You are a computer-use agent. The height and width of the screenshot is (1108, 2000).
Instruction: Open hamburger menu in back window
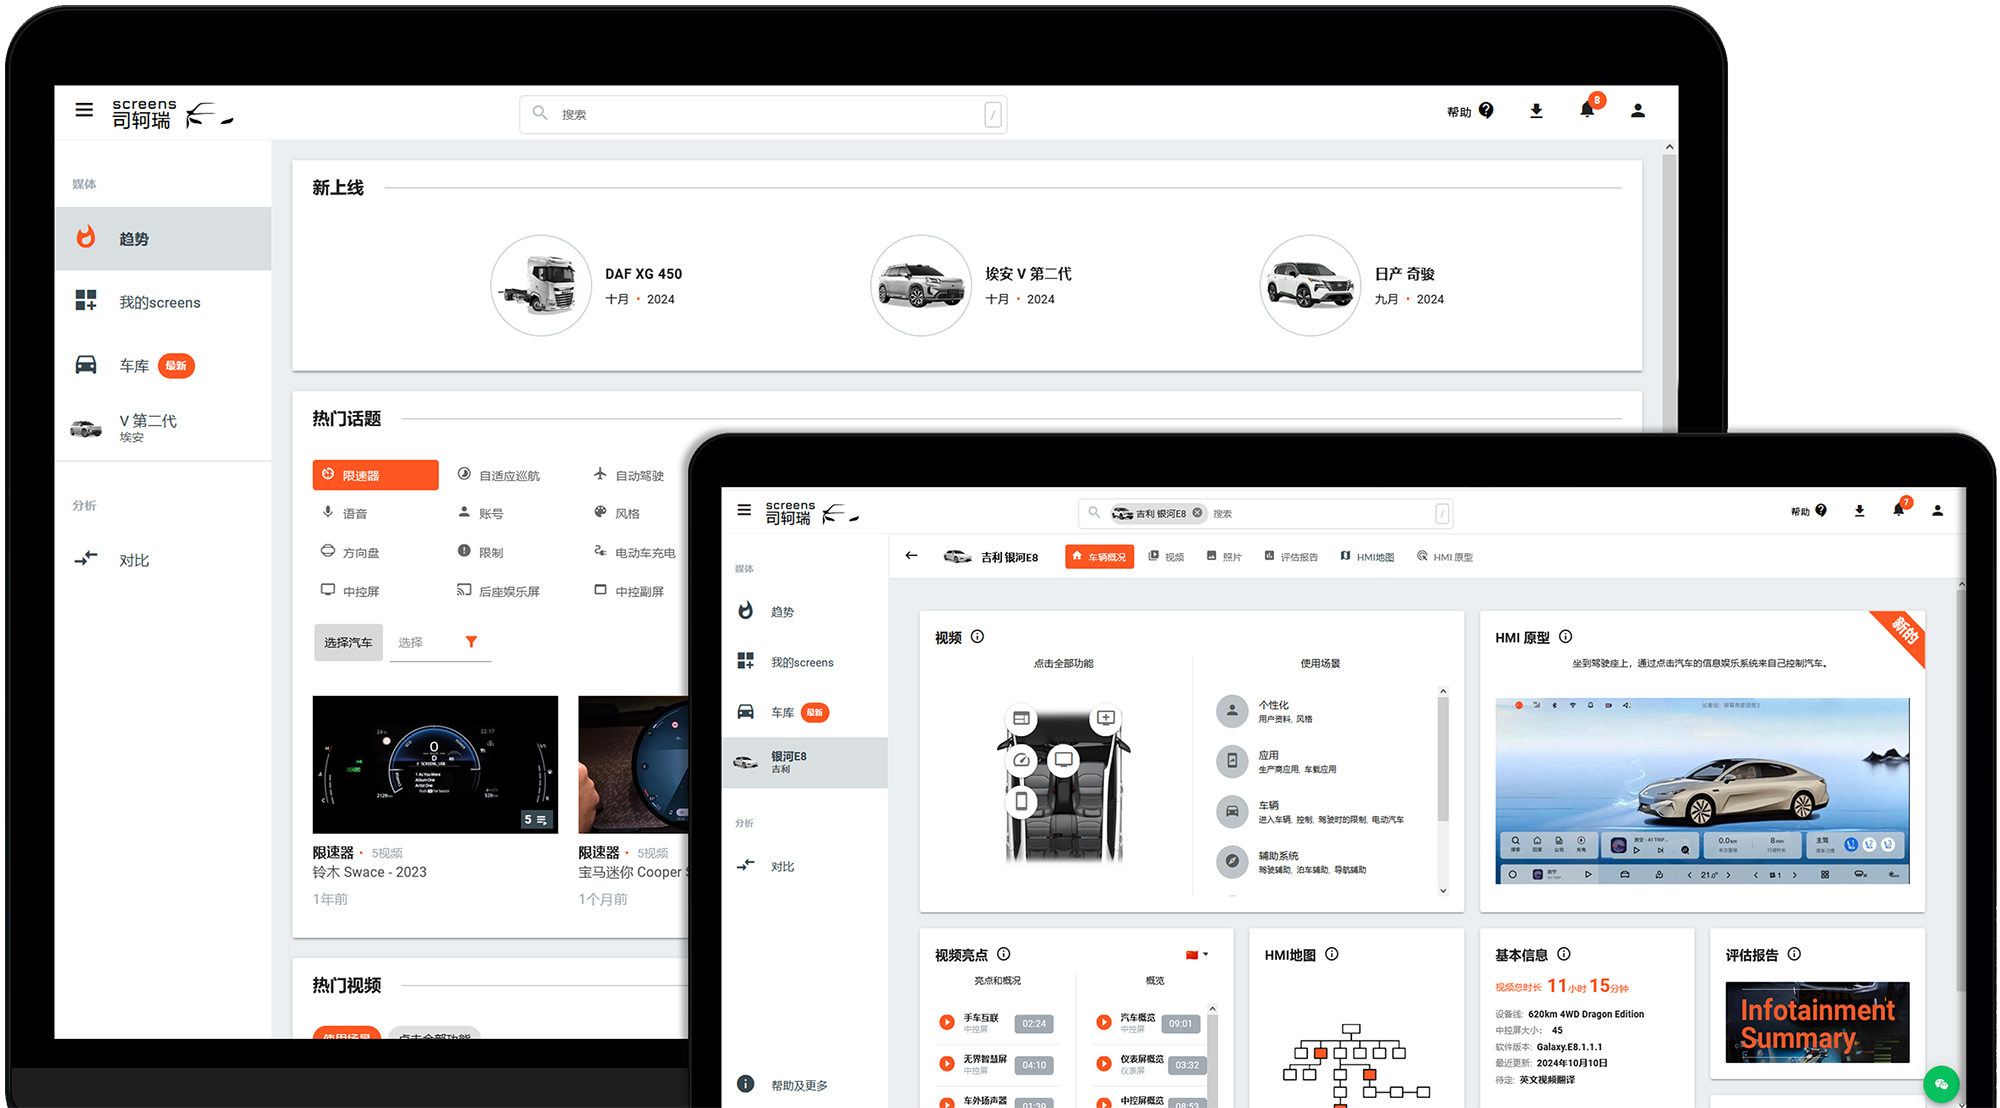(84, 110)
